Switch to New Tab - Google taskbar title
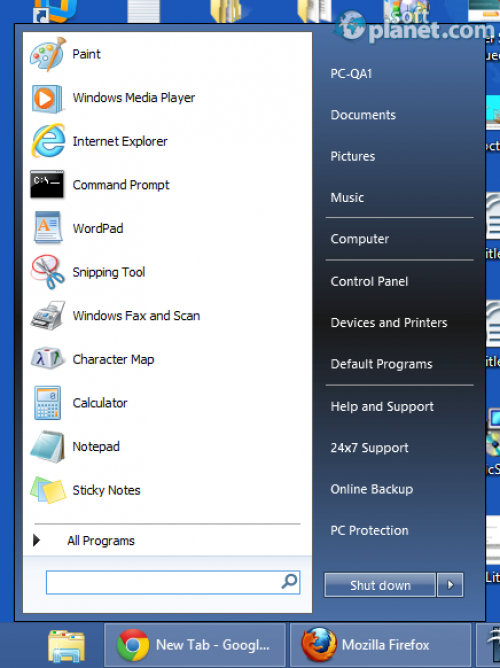The height and width of the screenshot is (668, 500). (x=213, y=645)
